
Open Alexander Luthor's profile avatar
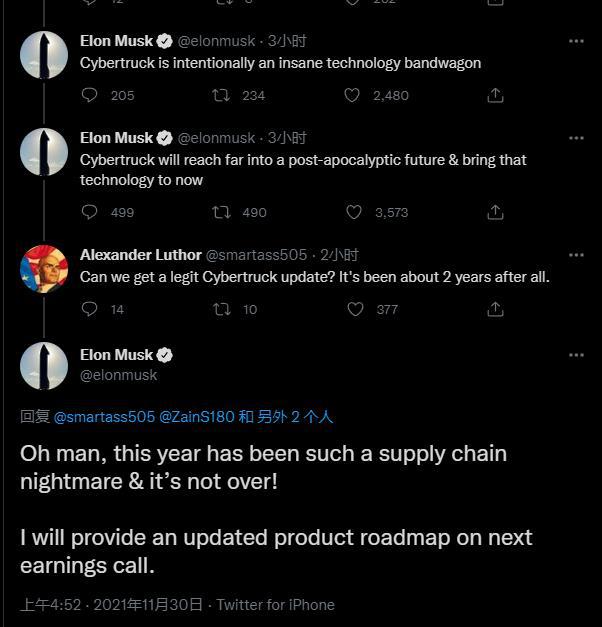tap(44, 268)
